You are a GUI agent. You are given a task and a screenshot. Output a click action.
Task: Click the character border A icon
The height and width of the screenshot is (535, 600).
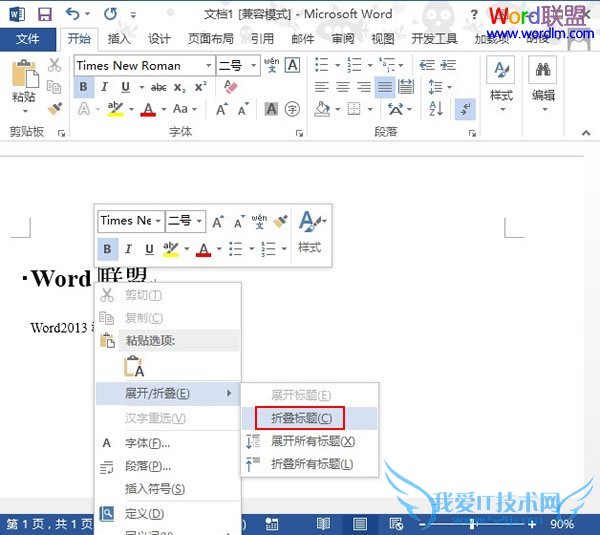(x=293, y=65)
